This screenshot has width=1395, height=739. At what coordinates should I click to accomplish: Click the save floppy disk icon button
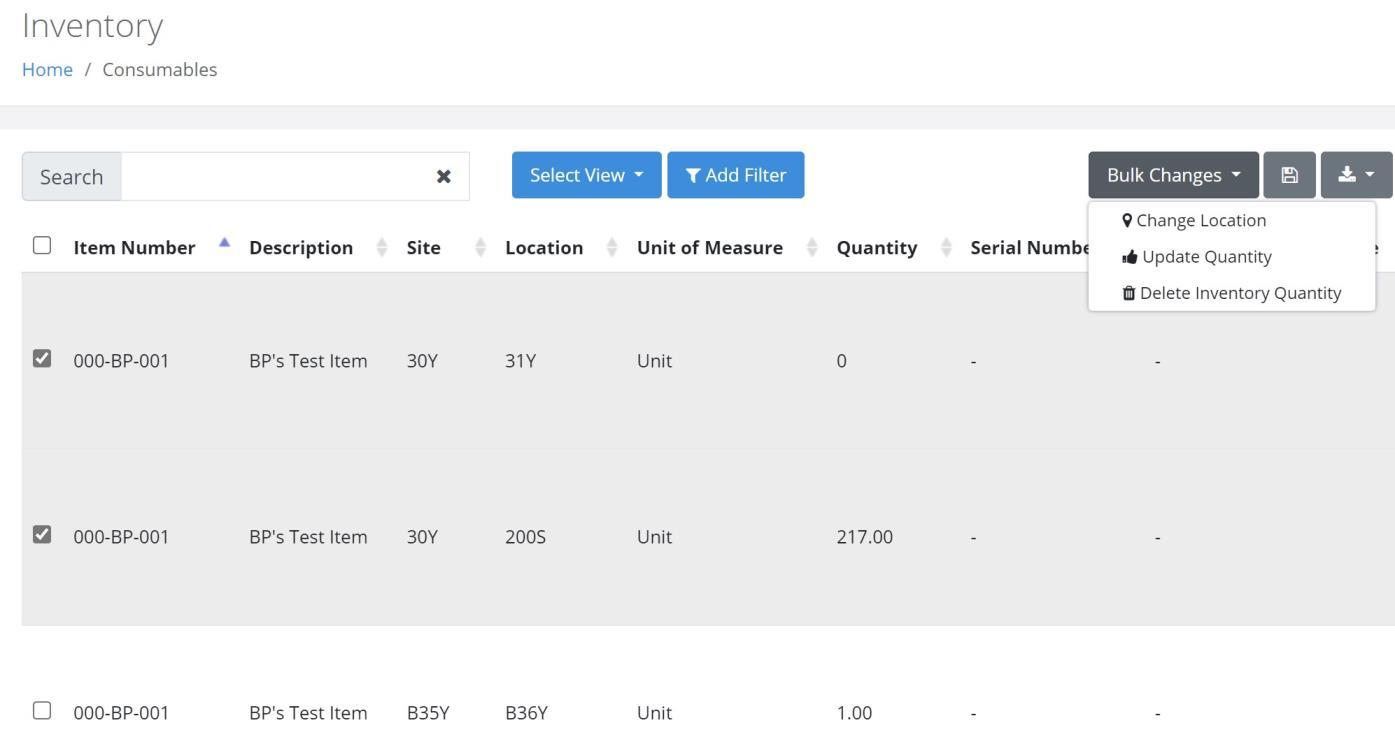point(1289,175)
